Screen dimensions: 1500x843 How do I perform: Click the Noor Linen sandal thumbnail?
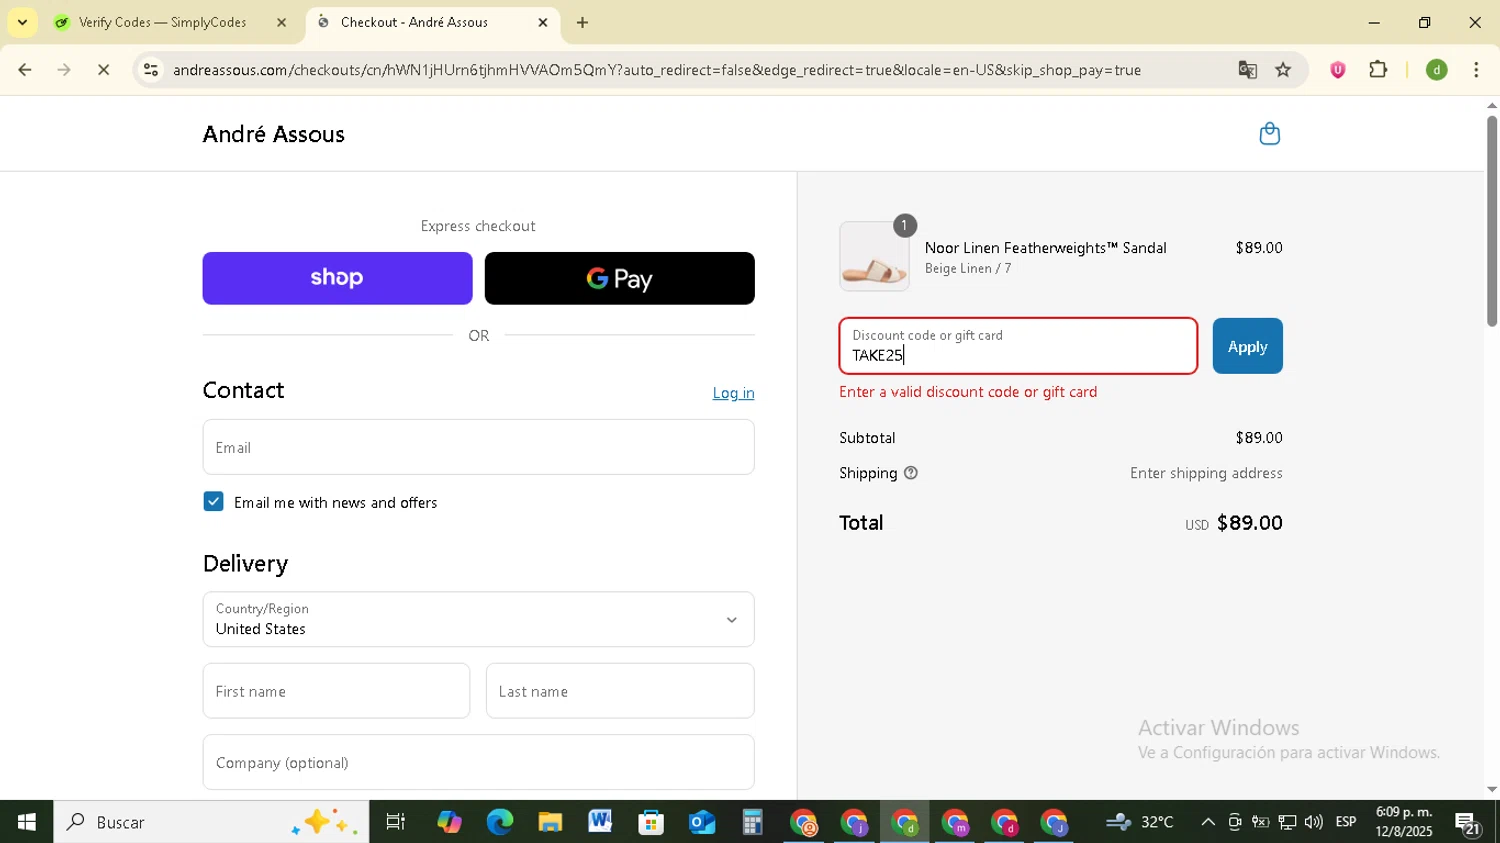pyautogui.click(x=874, y=257)
